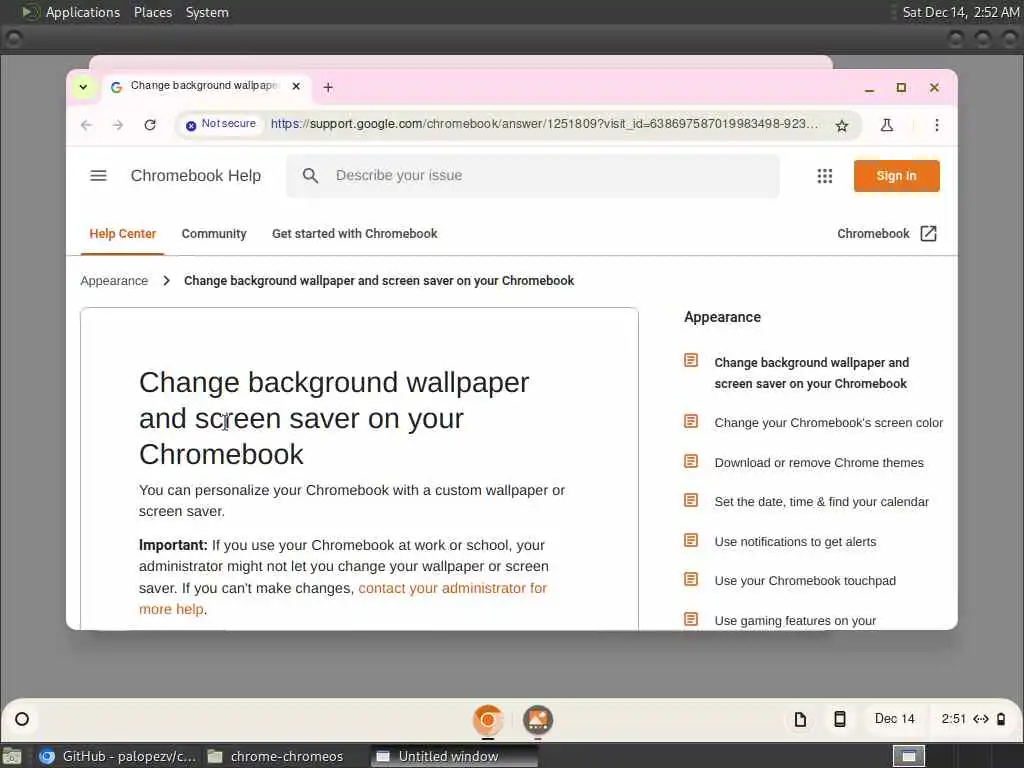Click the external link icon beside Chromebook
This screenshot has height=768, width=1024.
click(928, 234)
